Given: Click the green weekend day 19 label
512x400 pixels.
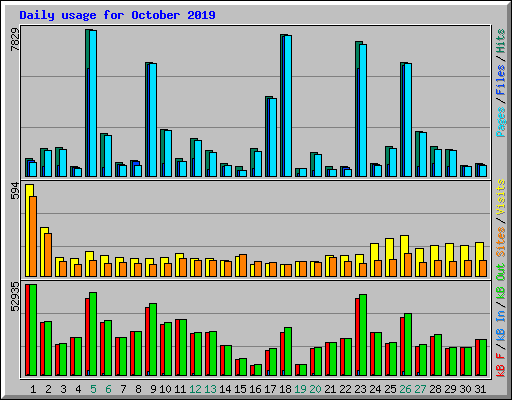Looking at the screenshot, I should [300, 389].
